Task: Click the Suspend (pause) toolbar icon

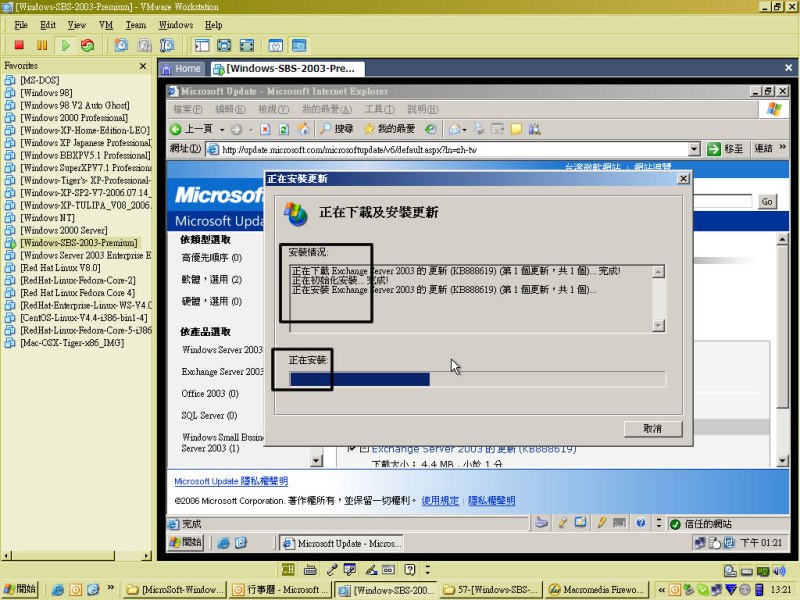Action: pyautogui.click(x=42, y=45)
